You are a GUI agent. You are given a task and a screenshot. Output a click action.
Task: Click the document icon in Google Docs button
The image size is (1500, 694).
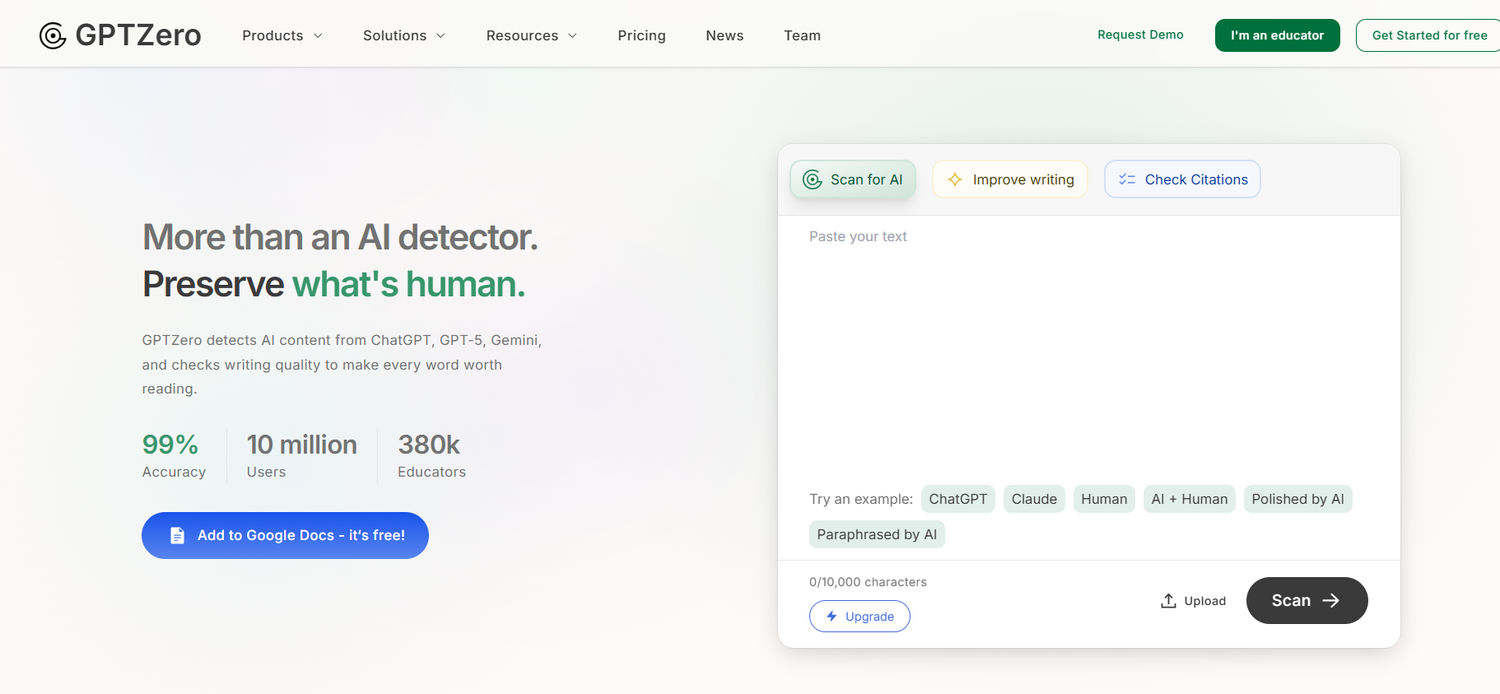[177, 536]
